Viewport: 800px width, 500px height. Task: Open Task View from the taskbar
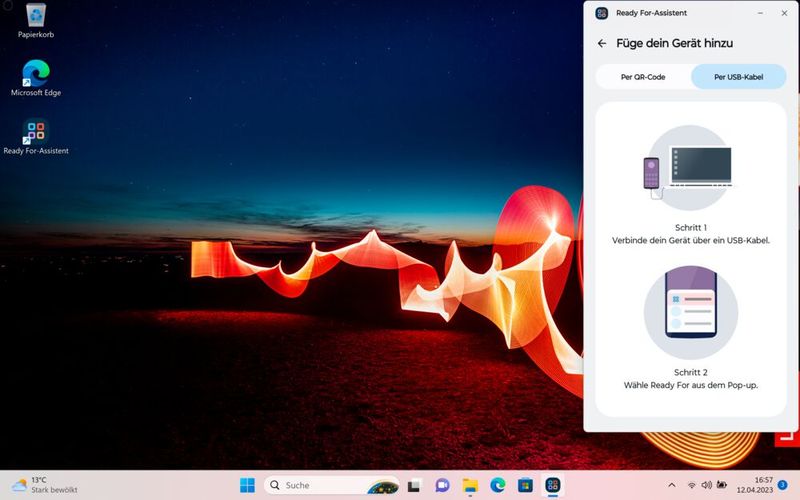(x=414, y=485)
